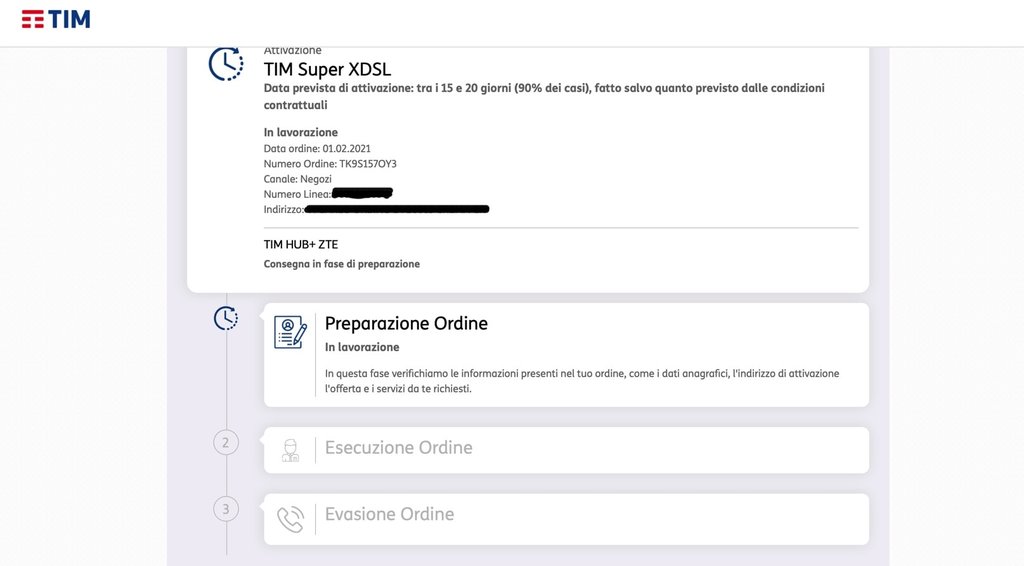Image resolution: width=1024 pixels, height=566 pixels.
Task: Open the Preparazione Ordine heading
Action: coord(406,324)
